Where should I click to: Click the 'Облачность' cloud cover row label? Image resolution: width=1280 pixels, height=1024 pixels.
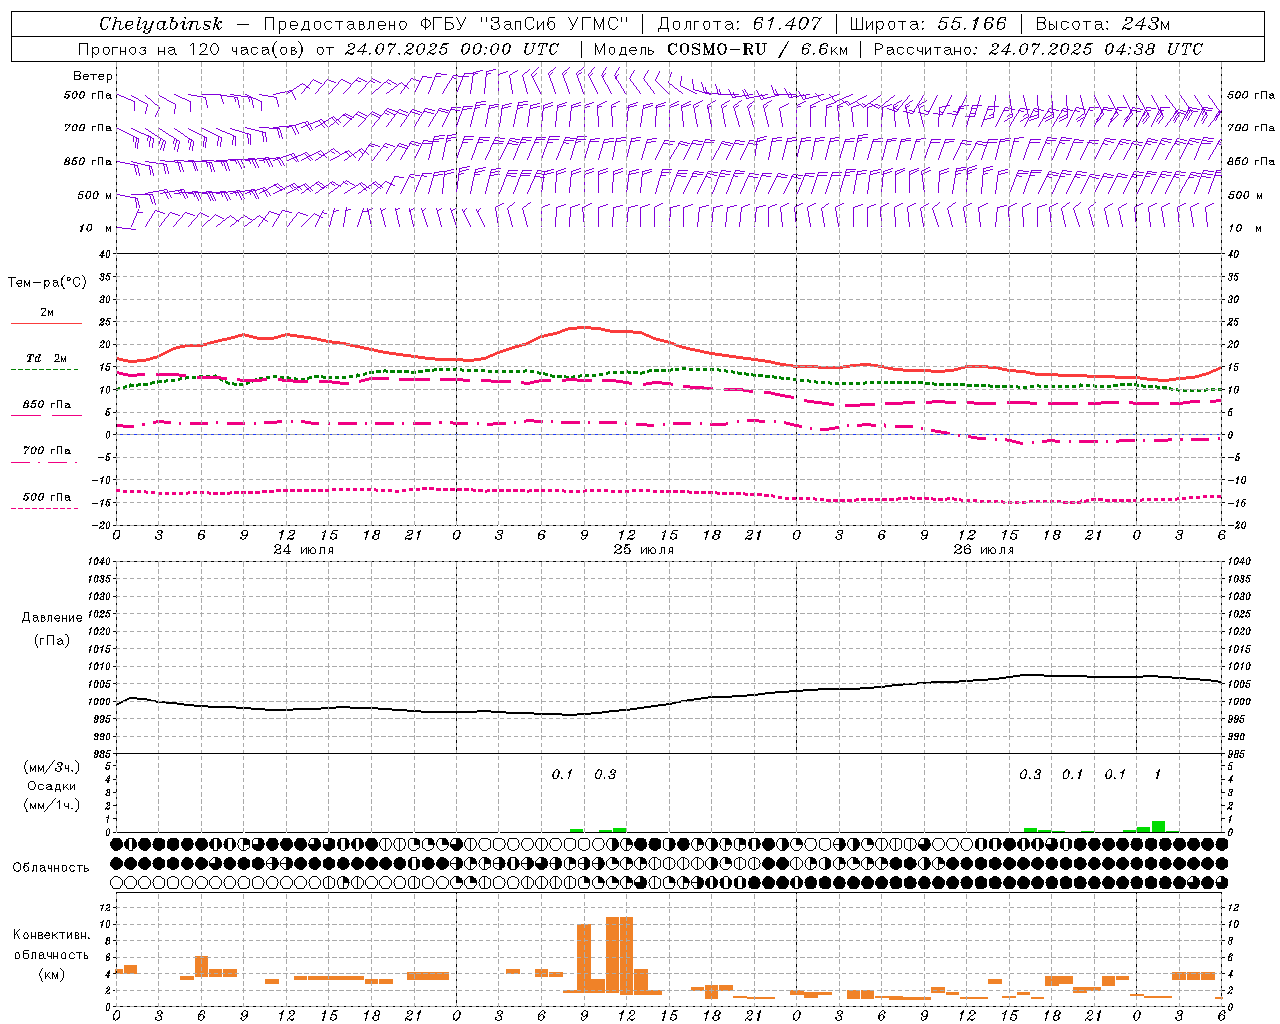point(51,867)
